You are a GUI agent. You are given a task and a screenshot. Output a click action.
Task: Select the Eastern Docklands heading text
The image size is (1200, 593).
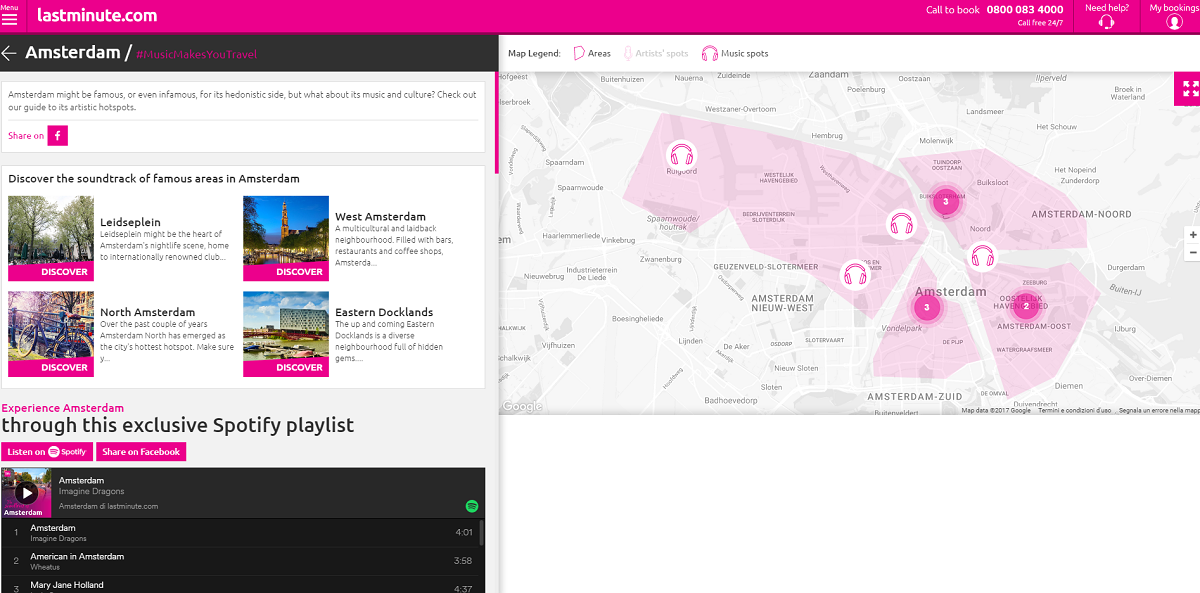point(384,312)
